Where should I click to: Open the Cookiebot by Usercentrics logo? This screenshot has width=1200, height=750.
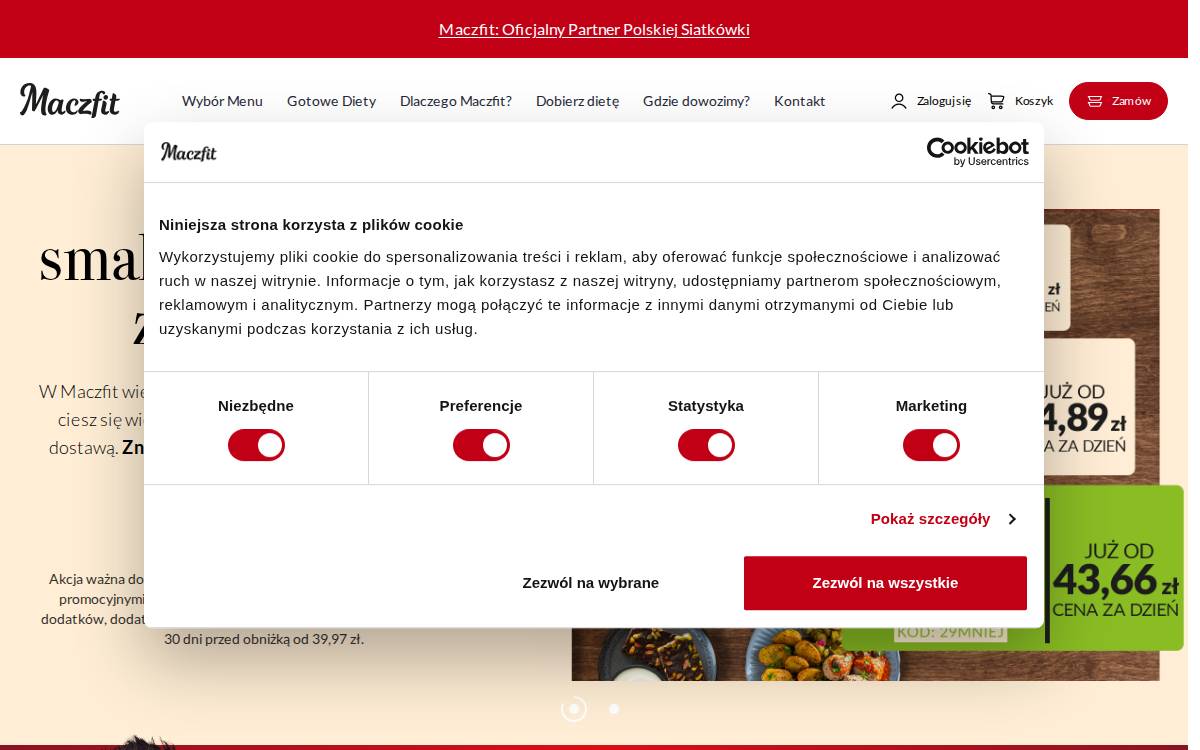977,152
